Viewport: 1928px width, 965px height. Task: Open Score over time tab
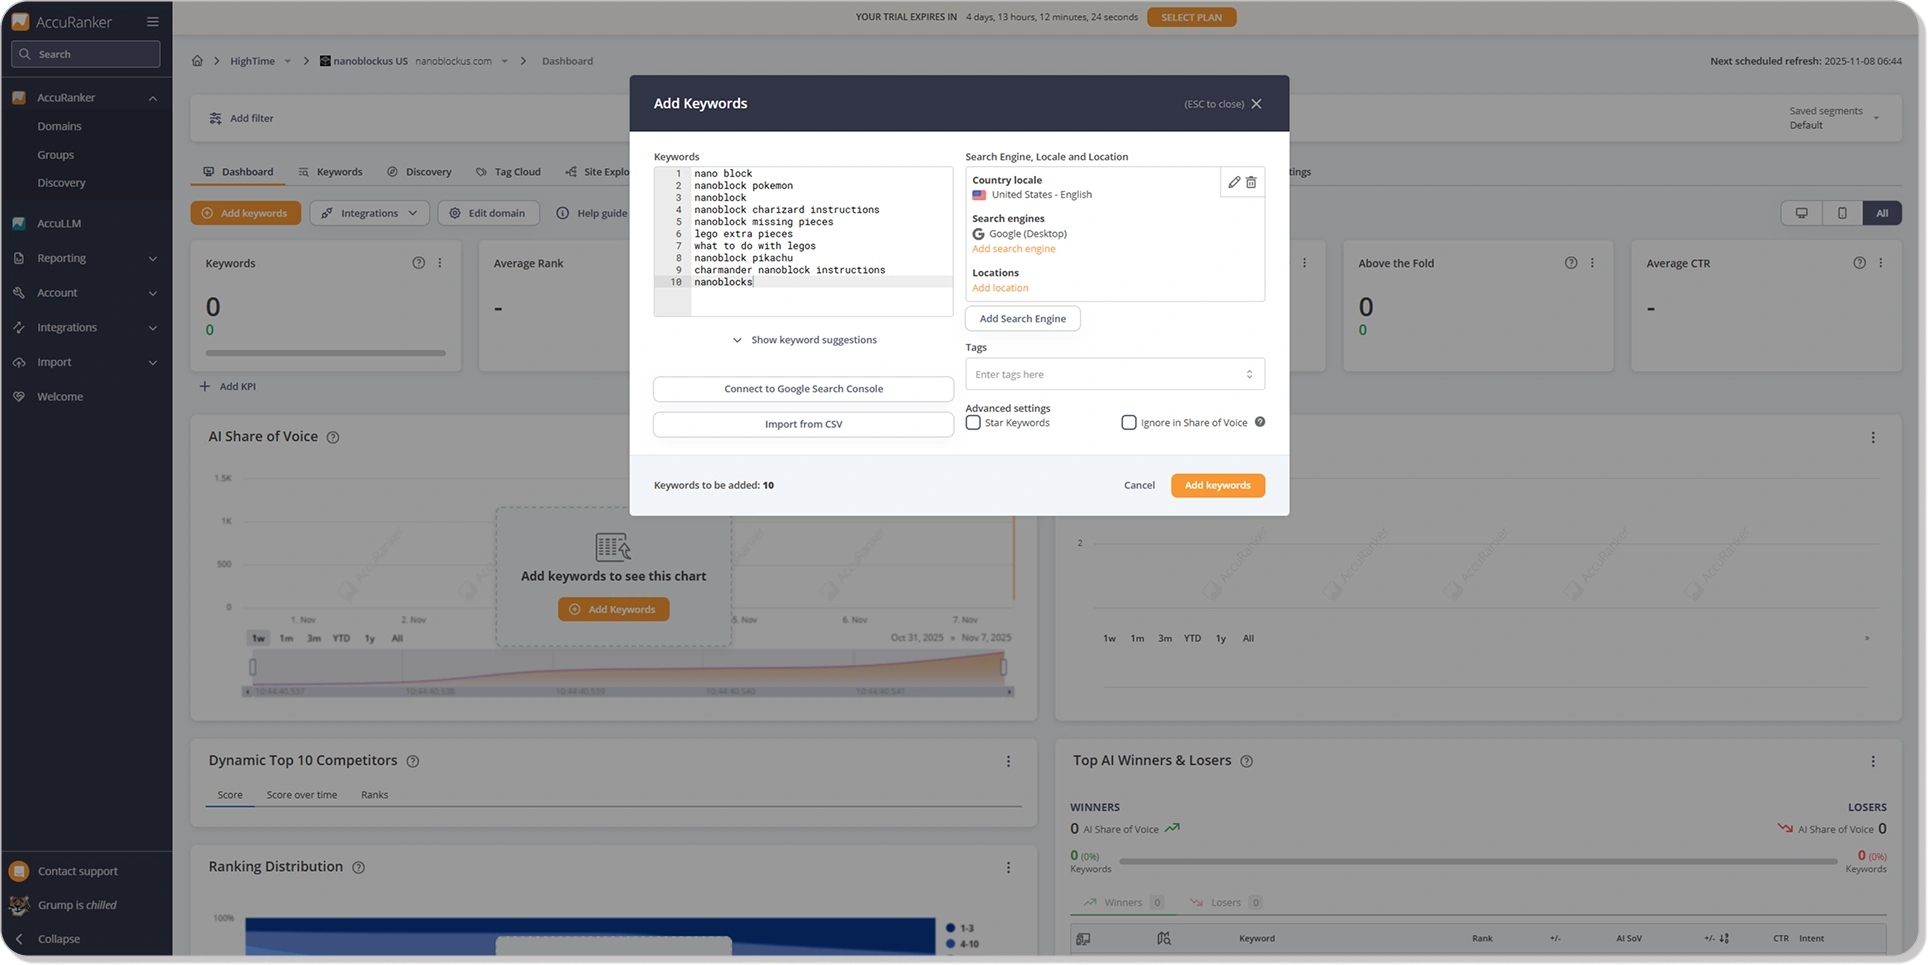302,795
